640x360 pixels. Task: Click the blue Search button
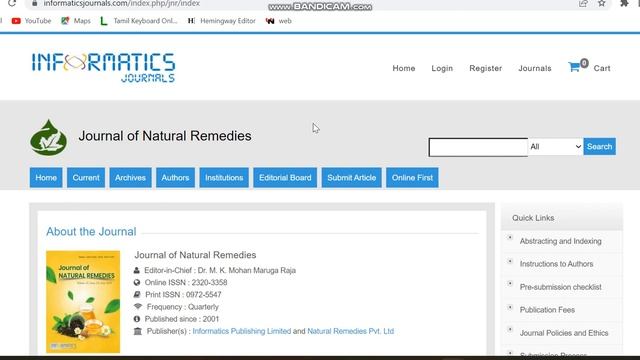pos(600,147)
